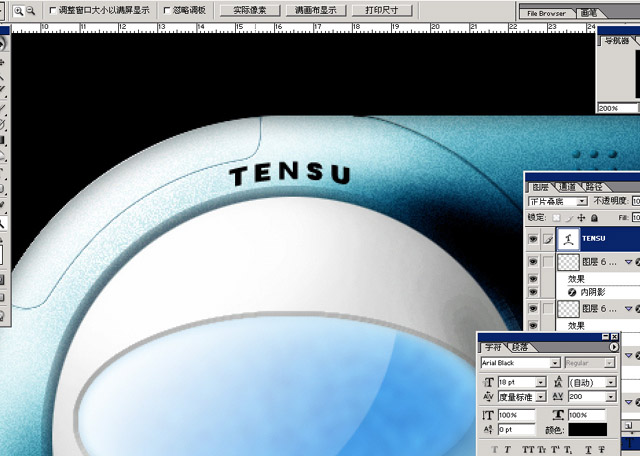The width and height of the screenshot is (640, 456).
Task: Open the character panel flyout menu arrow
Action: [613, 347]
